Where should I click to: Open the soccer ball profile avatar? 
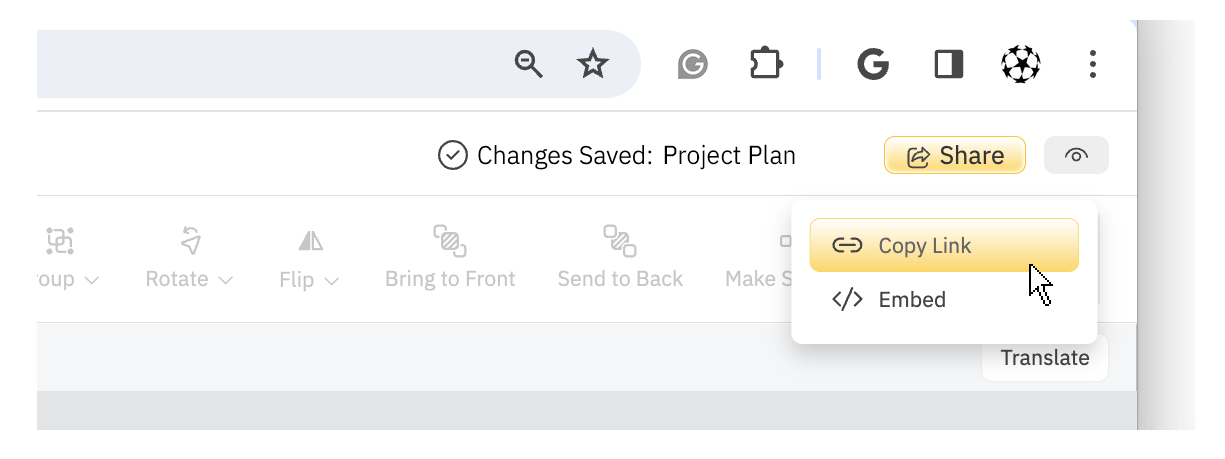tap(1021, 65)
